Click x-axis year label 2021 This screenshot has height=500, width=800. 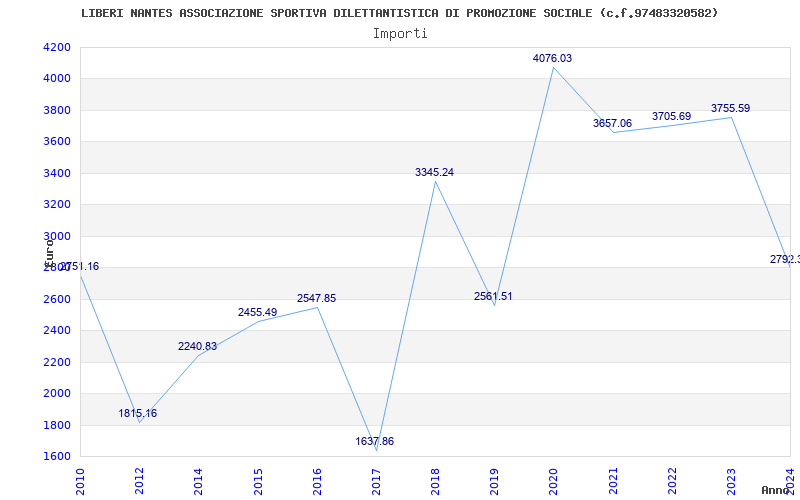coord(613,481)
